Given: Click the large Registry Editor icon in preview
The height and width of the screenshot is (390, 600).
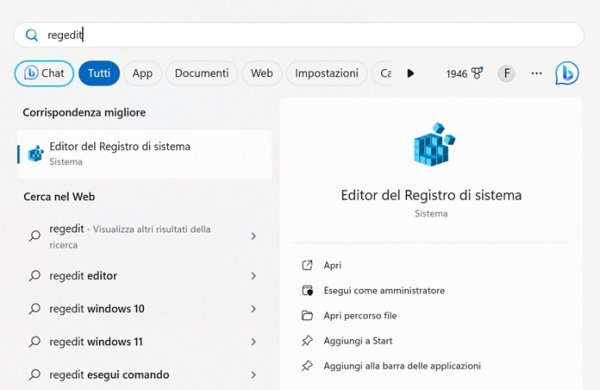Looking at the screenshot, I should click(434, 144).
